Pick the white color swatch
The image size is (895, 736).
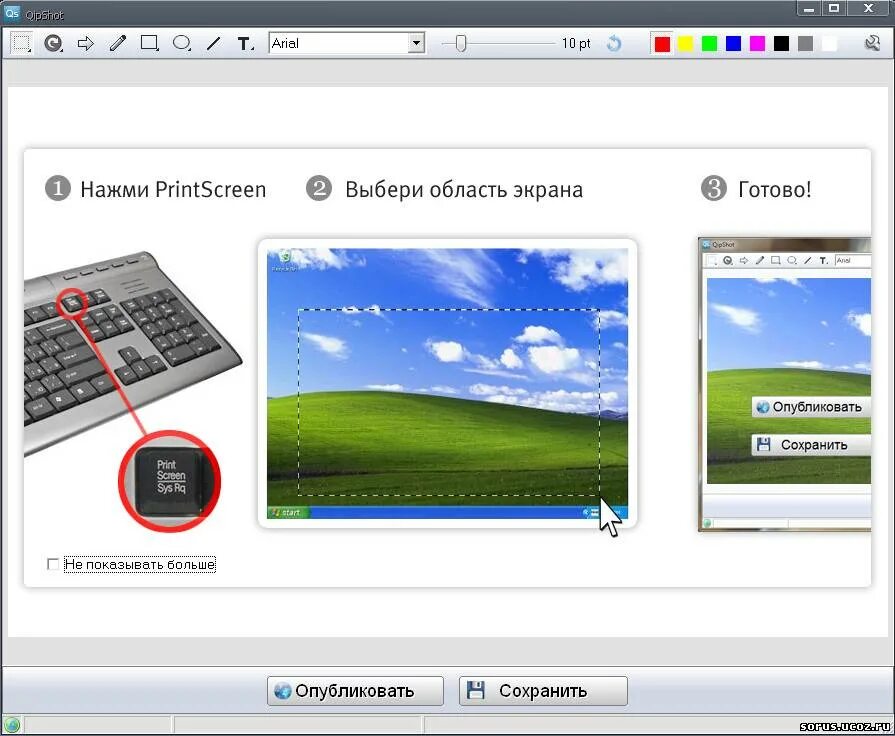click(x=829, y=44)
